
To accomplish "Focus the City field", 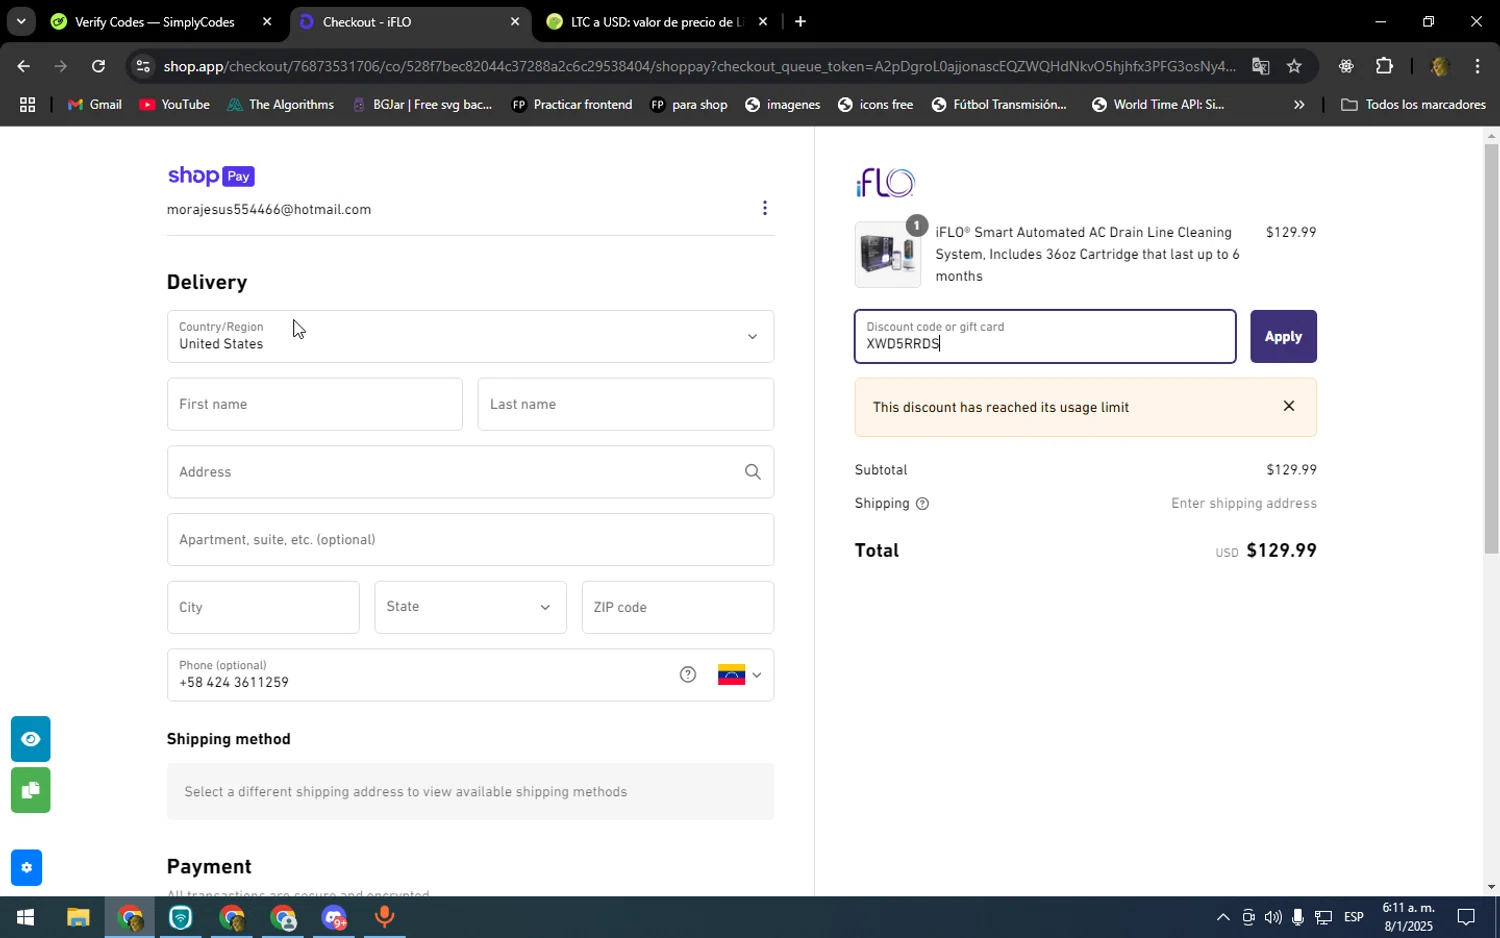I will pos(263,607).
